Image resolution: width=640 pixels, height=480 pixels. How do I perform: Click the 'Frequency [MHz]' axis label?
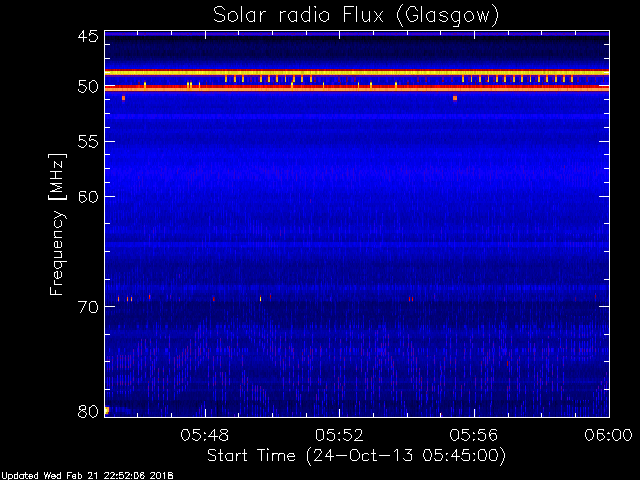57,224
